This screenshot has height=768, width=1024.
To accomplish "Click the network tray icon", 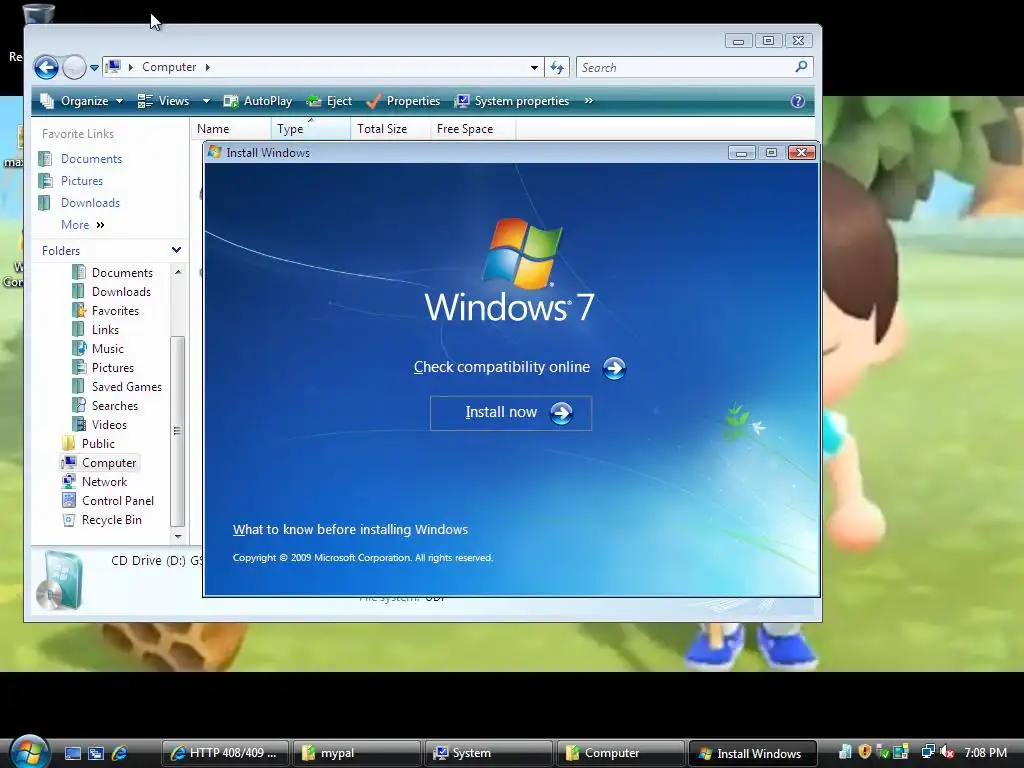I will click(927, 752).
